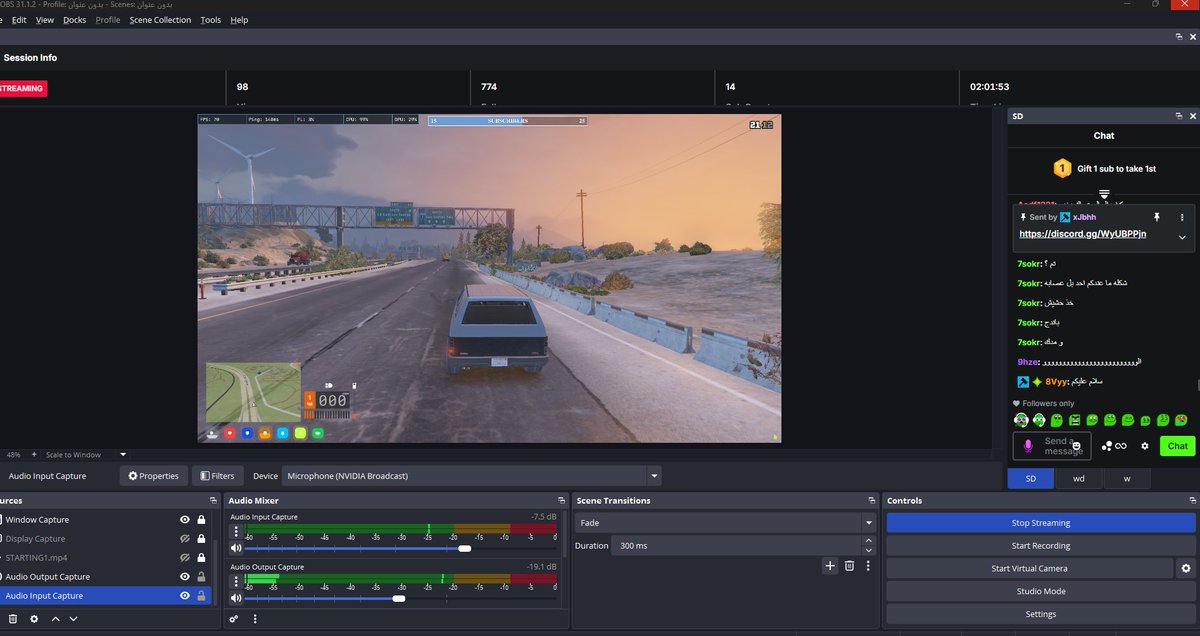Unlock Display Capture source lock

201,539
